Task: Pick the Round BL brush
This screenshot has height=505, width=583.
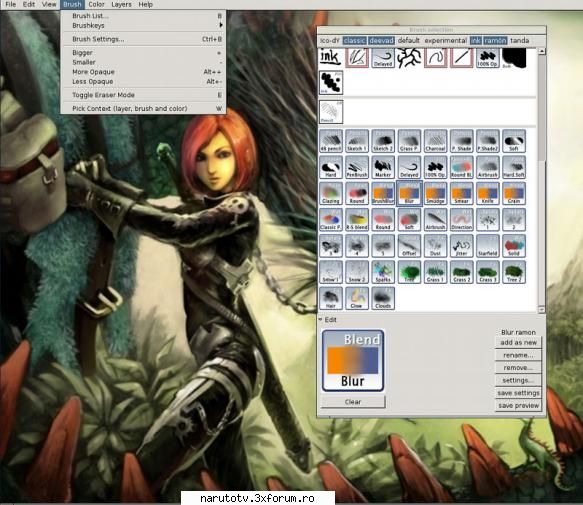Action: [461, 167]
